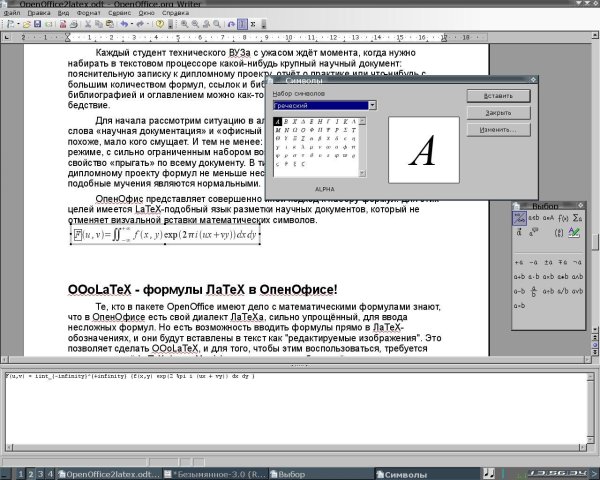
Task: Open the Справка menu
Action: click(x=175, y=13)
